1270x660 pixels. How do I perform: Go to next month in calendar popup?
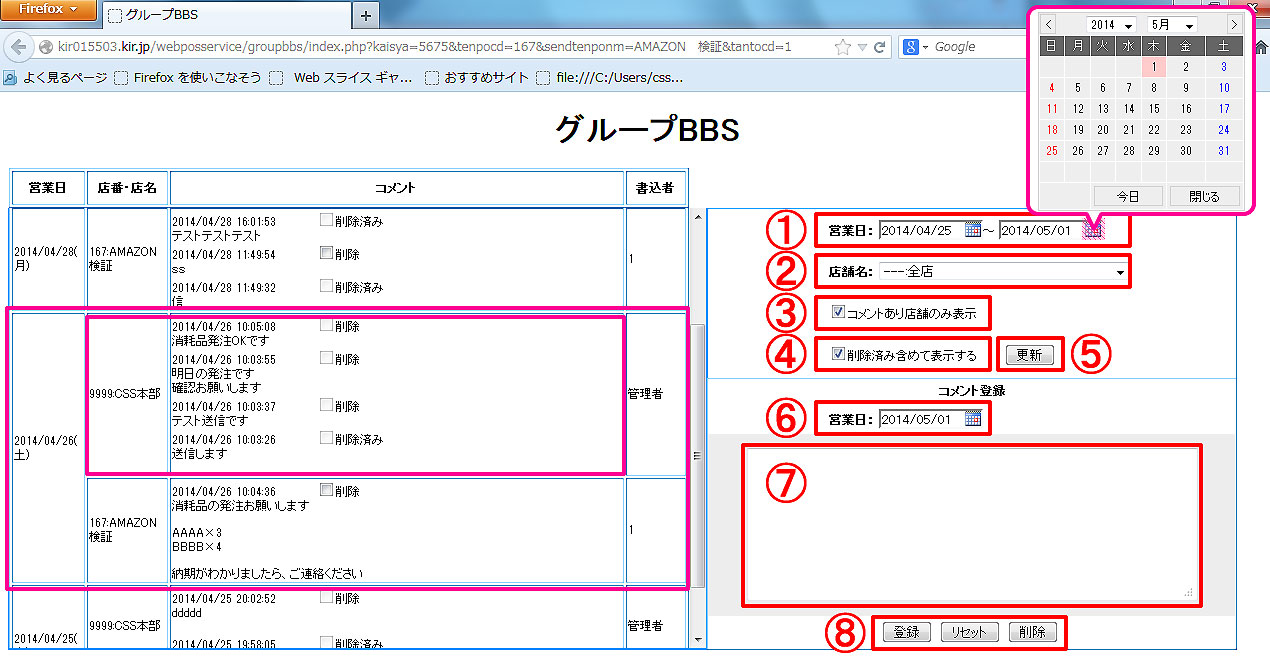click(x=1235, y=24)
